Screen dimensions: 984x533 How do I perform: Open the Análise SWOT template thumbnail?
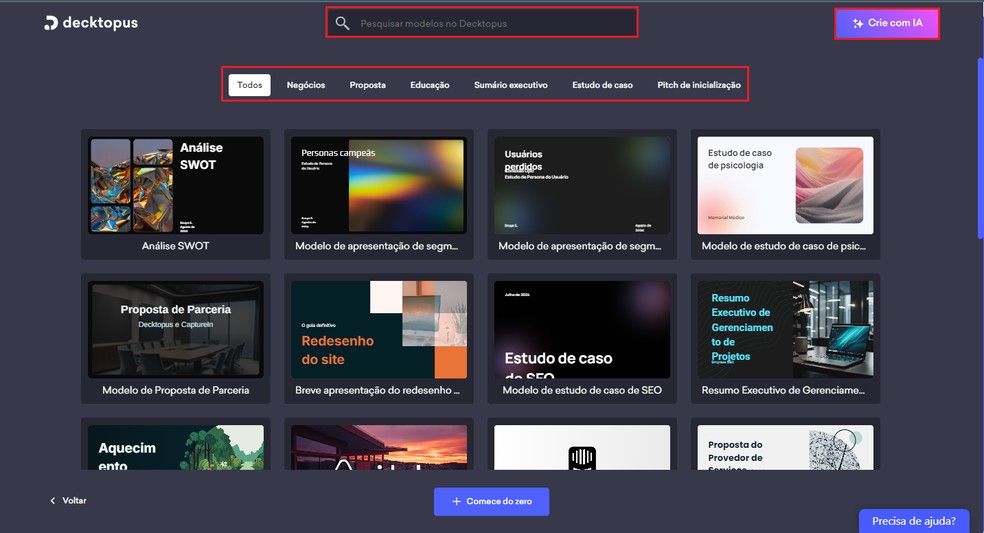pos(175,185)
